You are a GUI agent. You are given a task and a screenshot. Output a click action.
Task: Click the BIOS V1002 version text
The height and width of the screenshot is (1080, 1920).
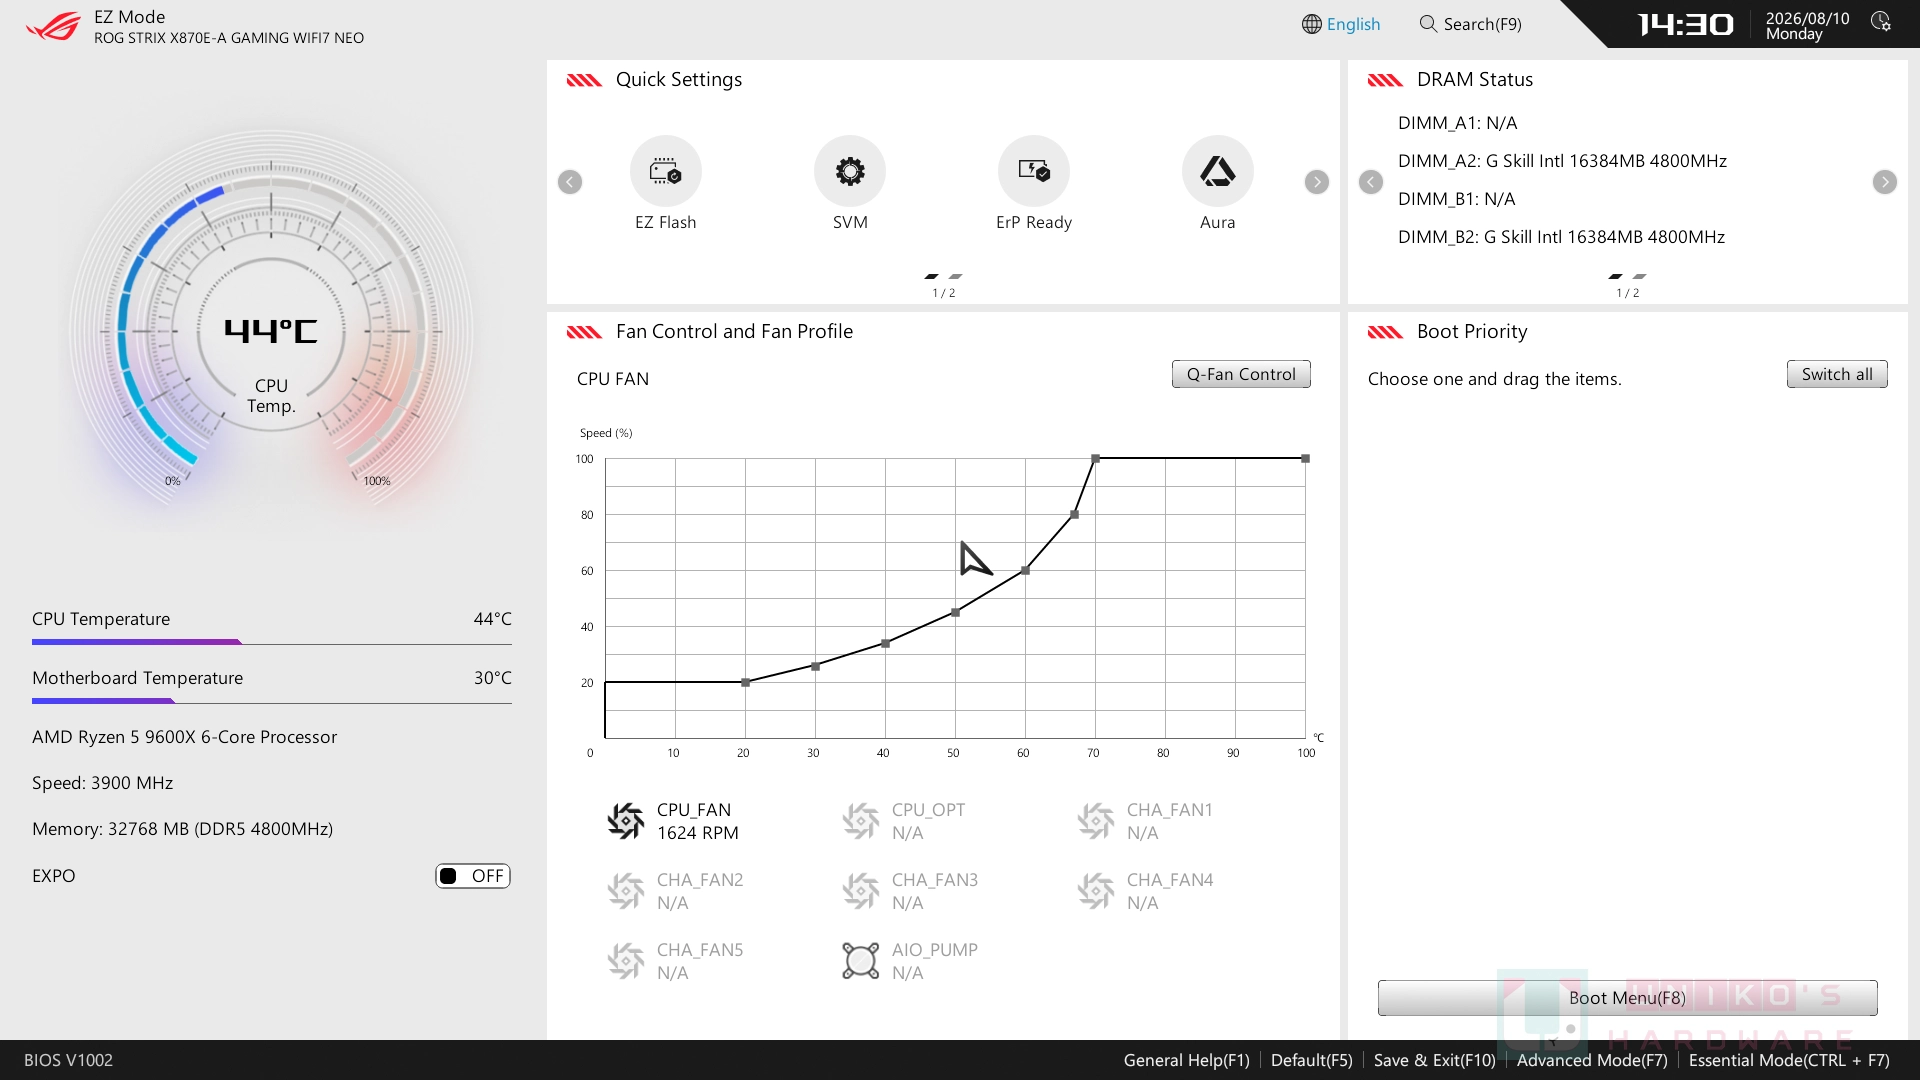tap(68, 1060)
